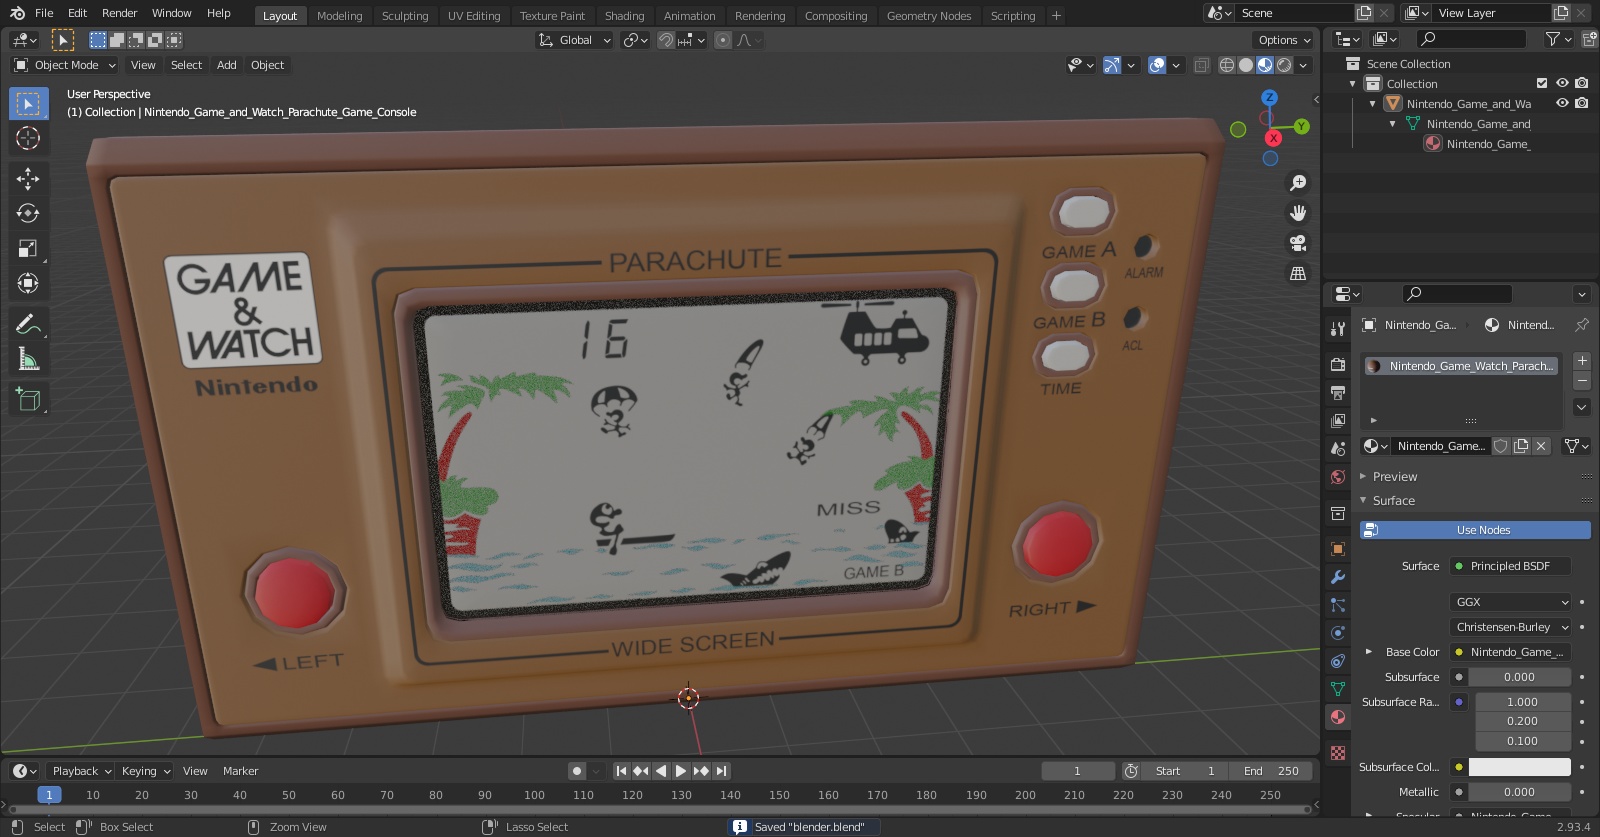Open the Modifiers properties tab
Screen dimensions: 1600x837
pos(1338,577)
